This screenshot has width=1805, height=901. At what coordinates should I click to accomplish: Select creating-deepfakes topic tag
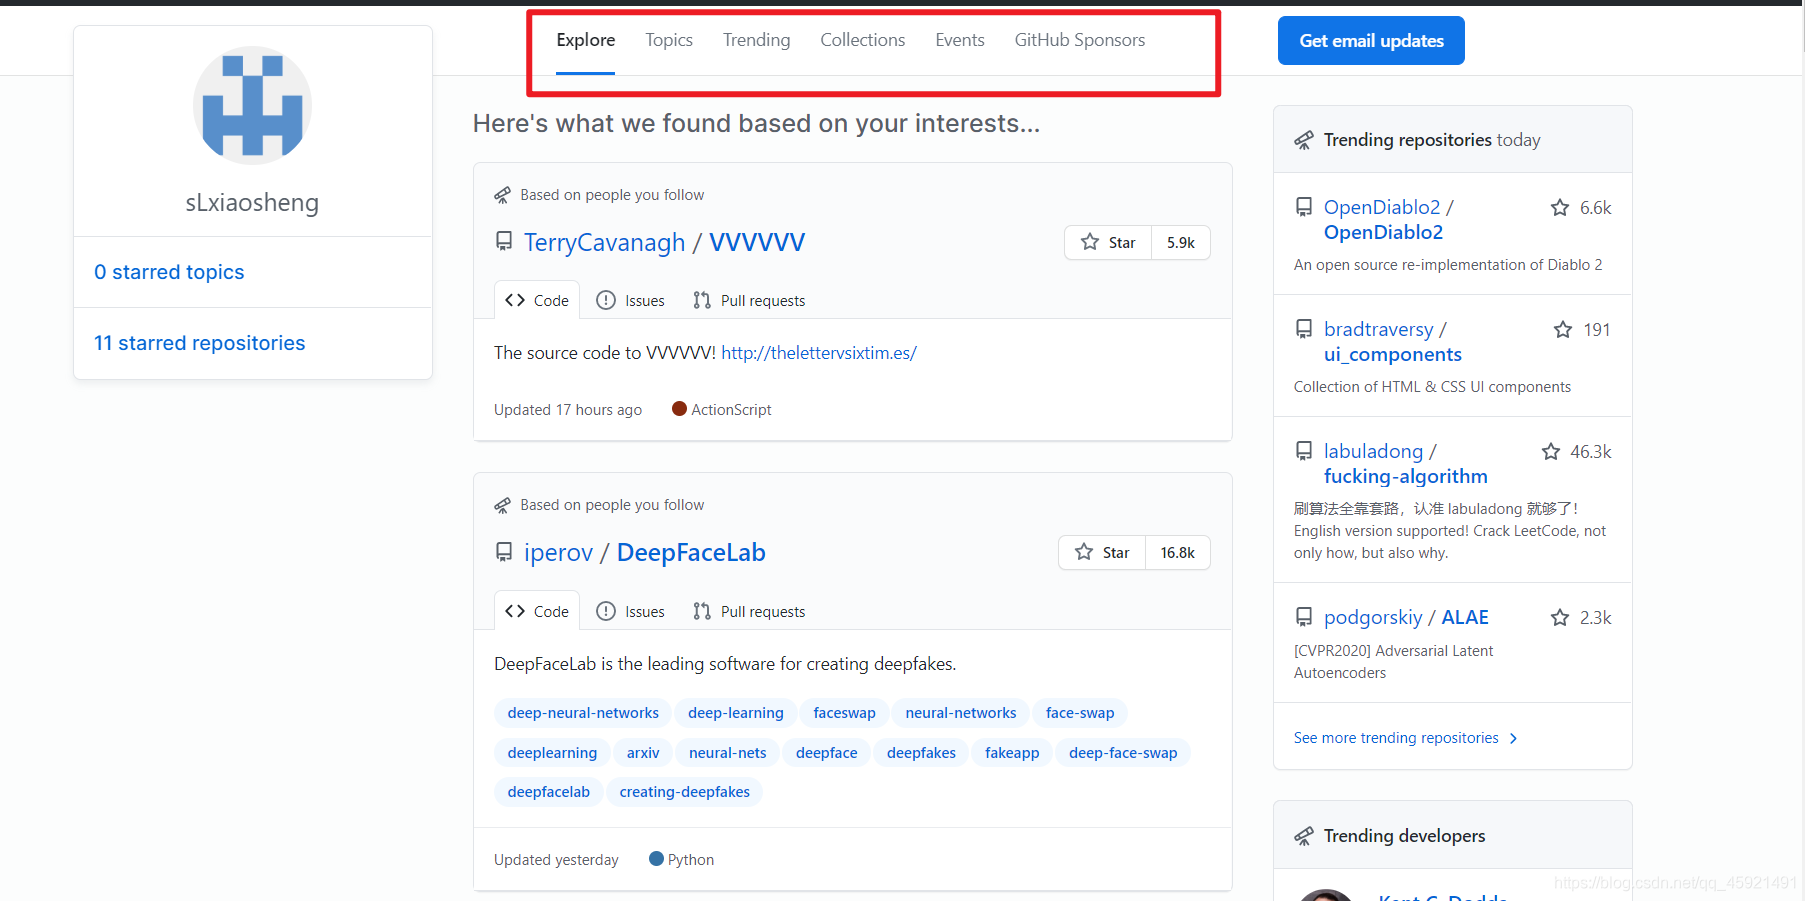pyautogui.click(x=685, y=792)
